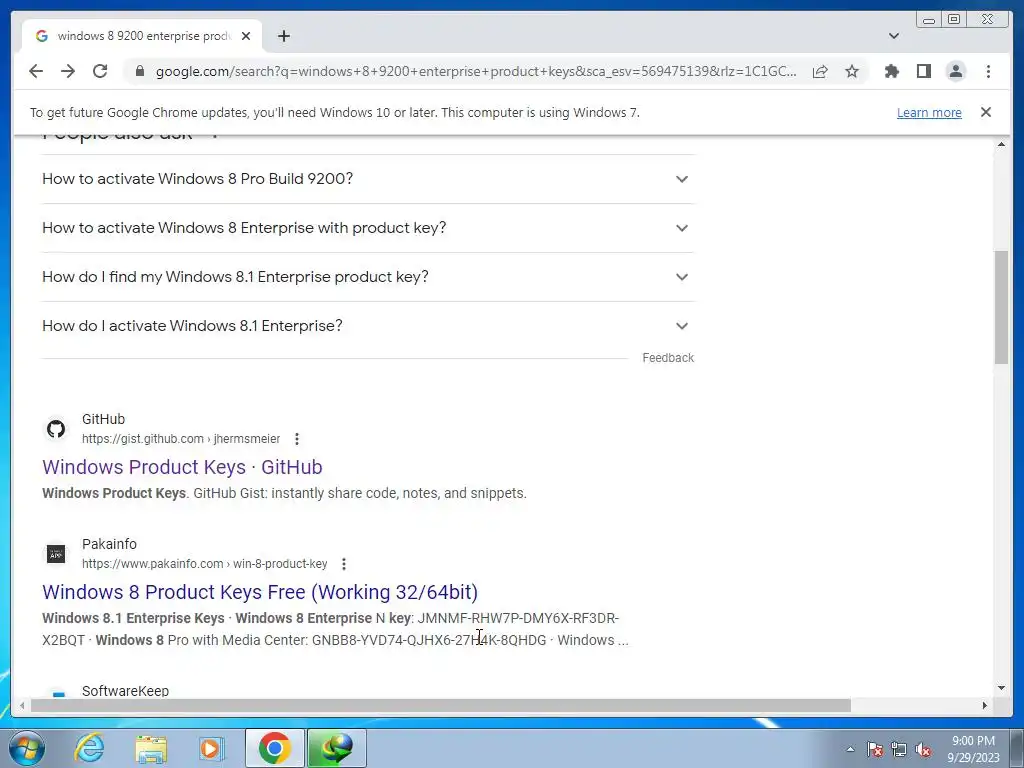Open more options for Pakainfo result
1024x768 pixels.
[344, 564]
